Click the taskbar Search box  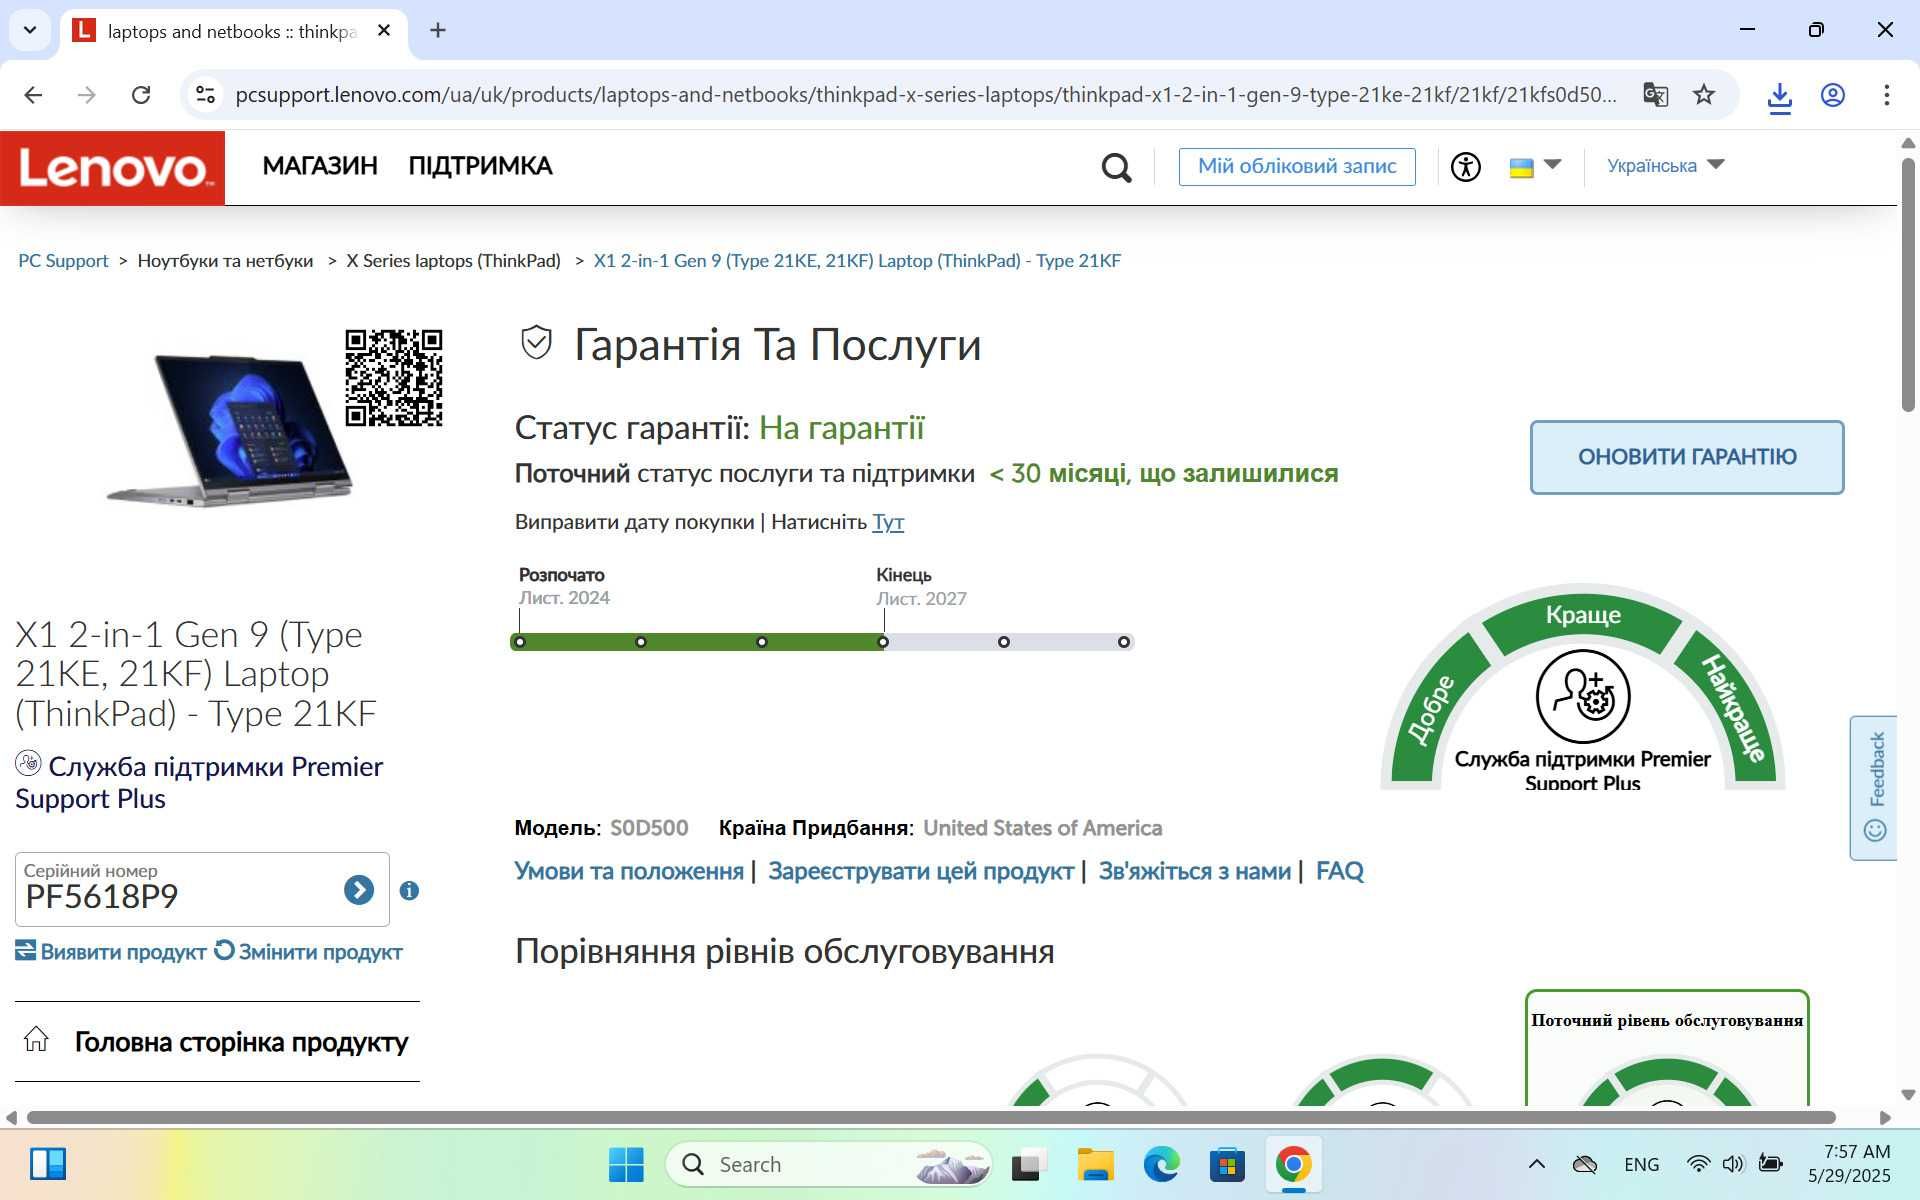point(828,1164)
